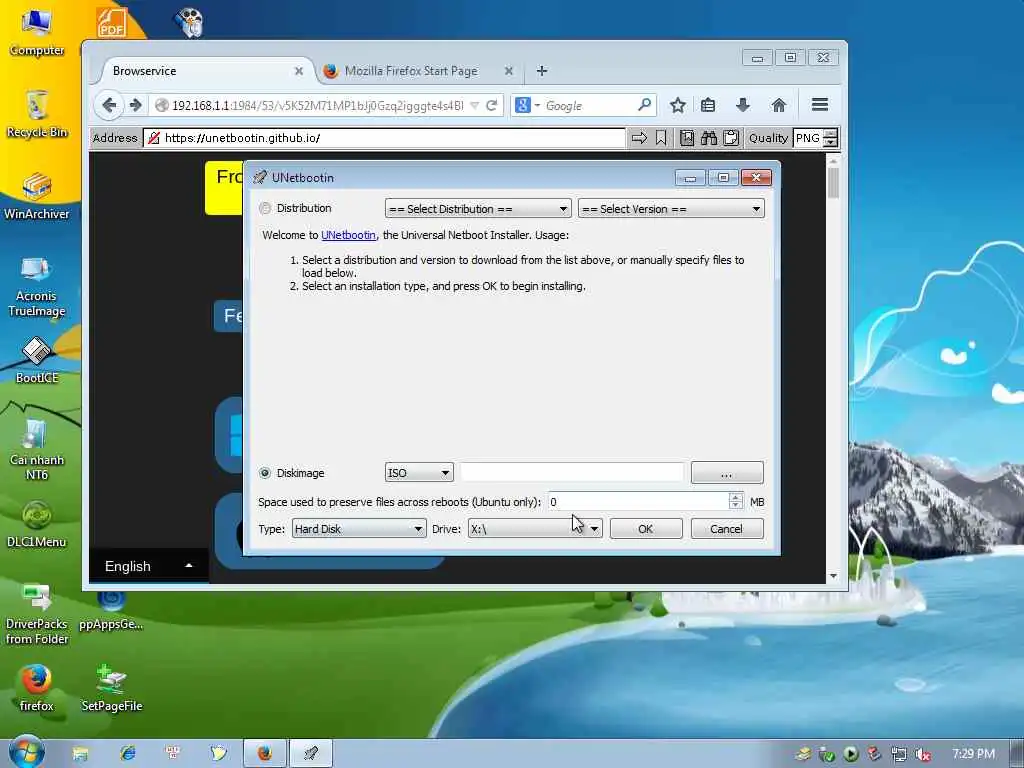The height and width of the screenshot is (768, 1024).
Task: Click the UNetbootin taskbar button
Action: point(311,753)
